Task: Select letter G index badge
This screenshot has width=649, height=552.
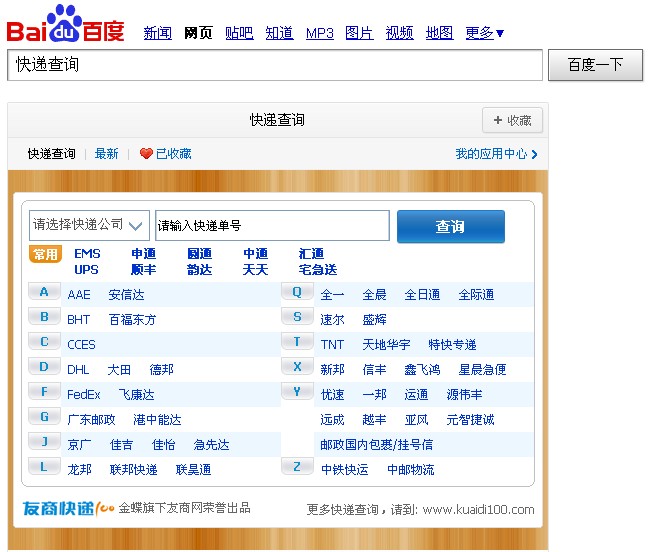Action: pyautogui.click(x=44, y=417)
